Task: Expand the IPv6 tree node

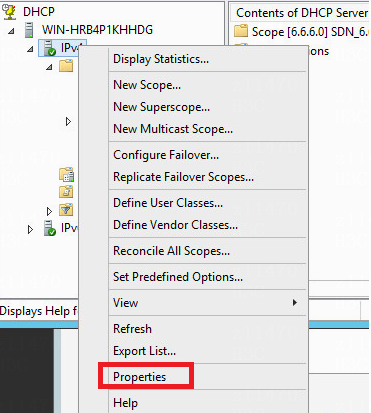Action: [x=30, y=229]
